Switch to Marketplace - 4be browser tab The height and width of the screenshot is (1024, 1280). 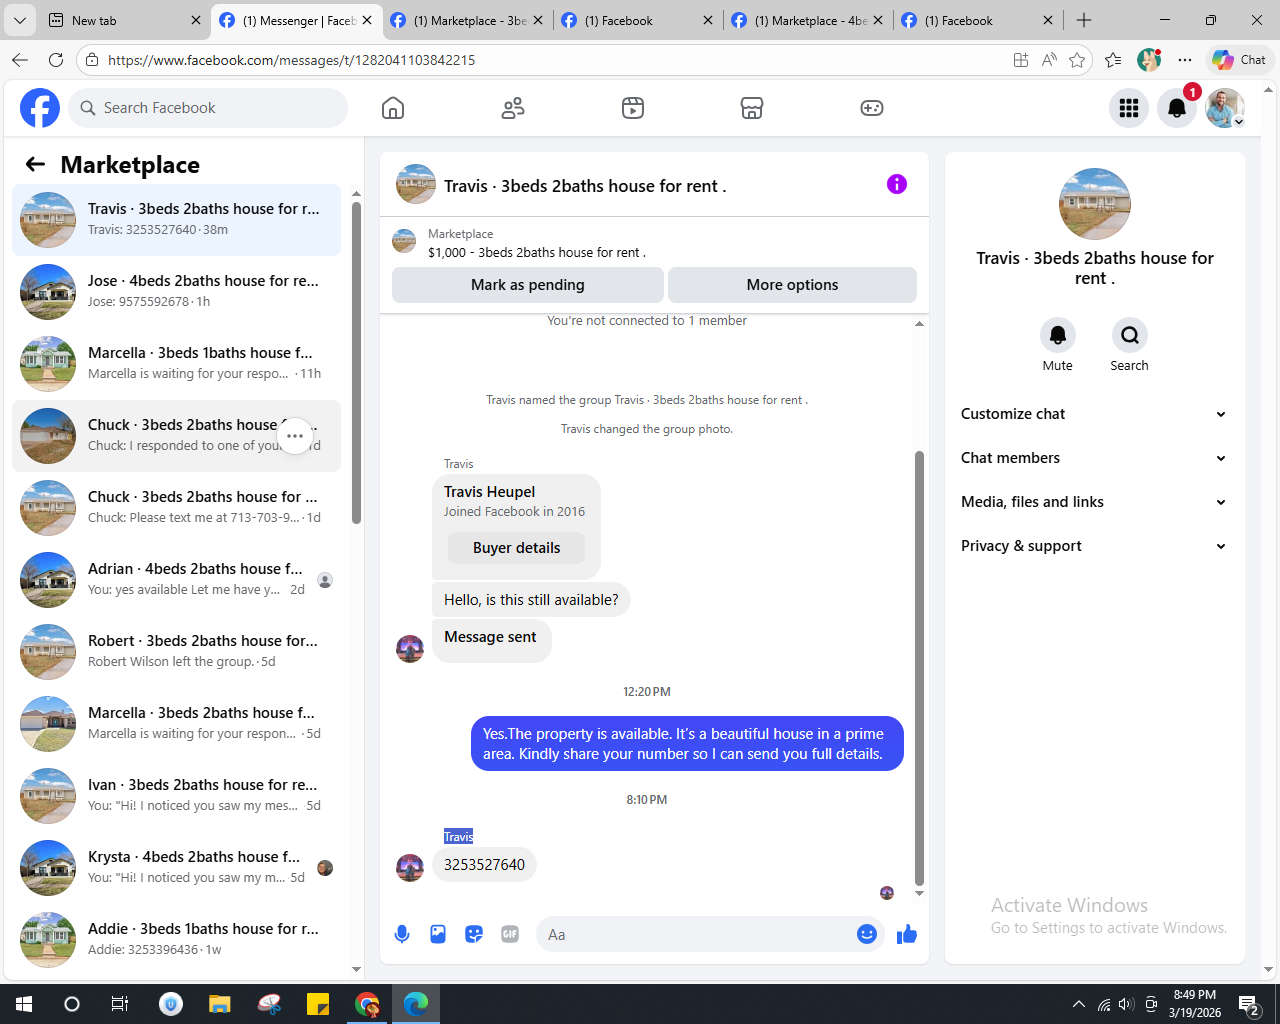[x=806, y=20]
